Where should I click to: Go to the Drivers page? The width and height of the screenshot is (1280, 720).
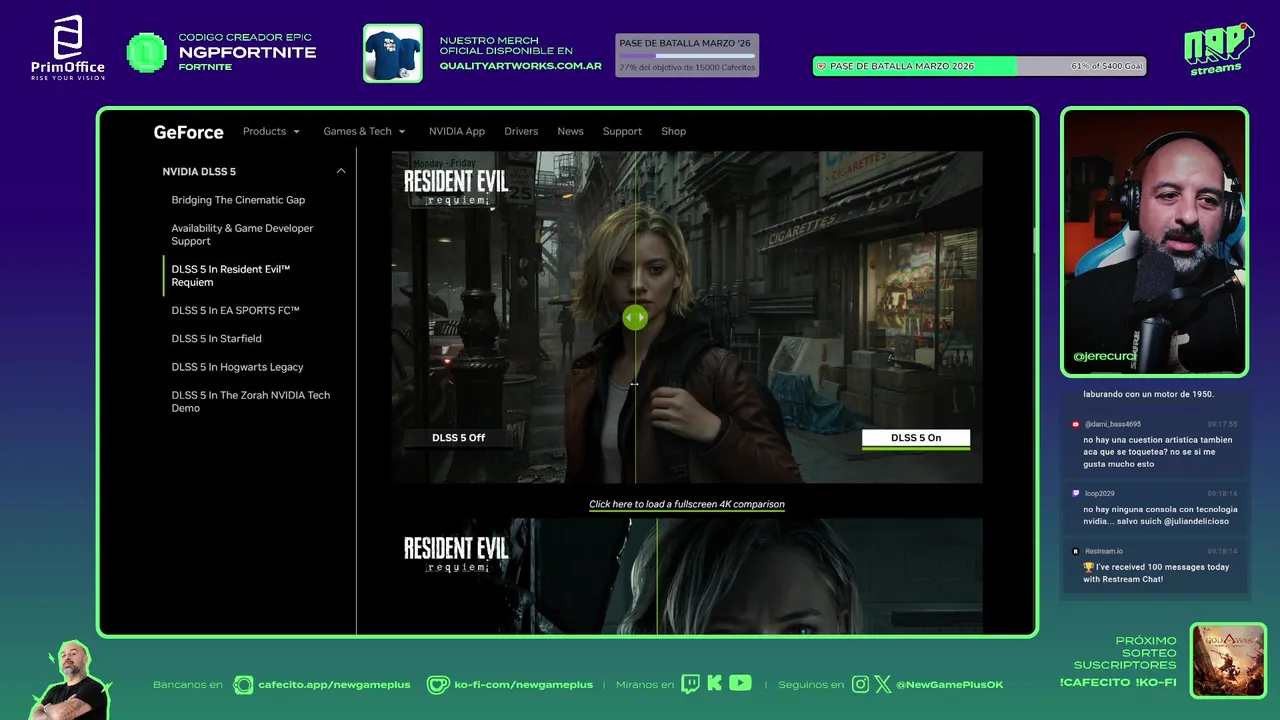521,132
